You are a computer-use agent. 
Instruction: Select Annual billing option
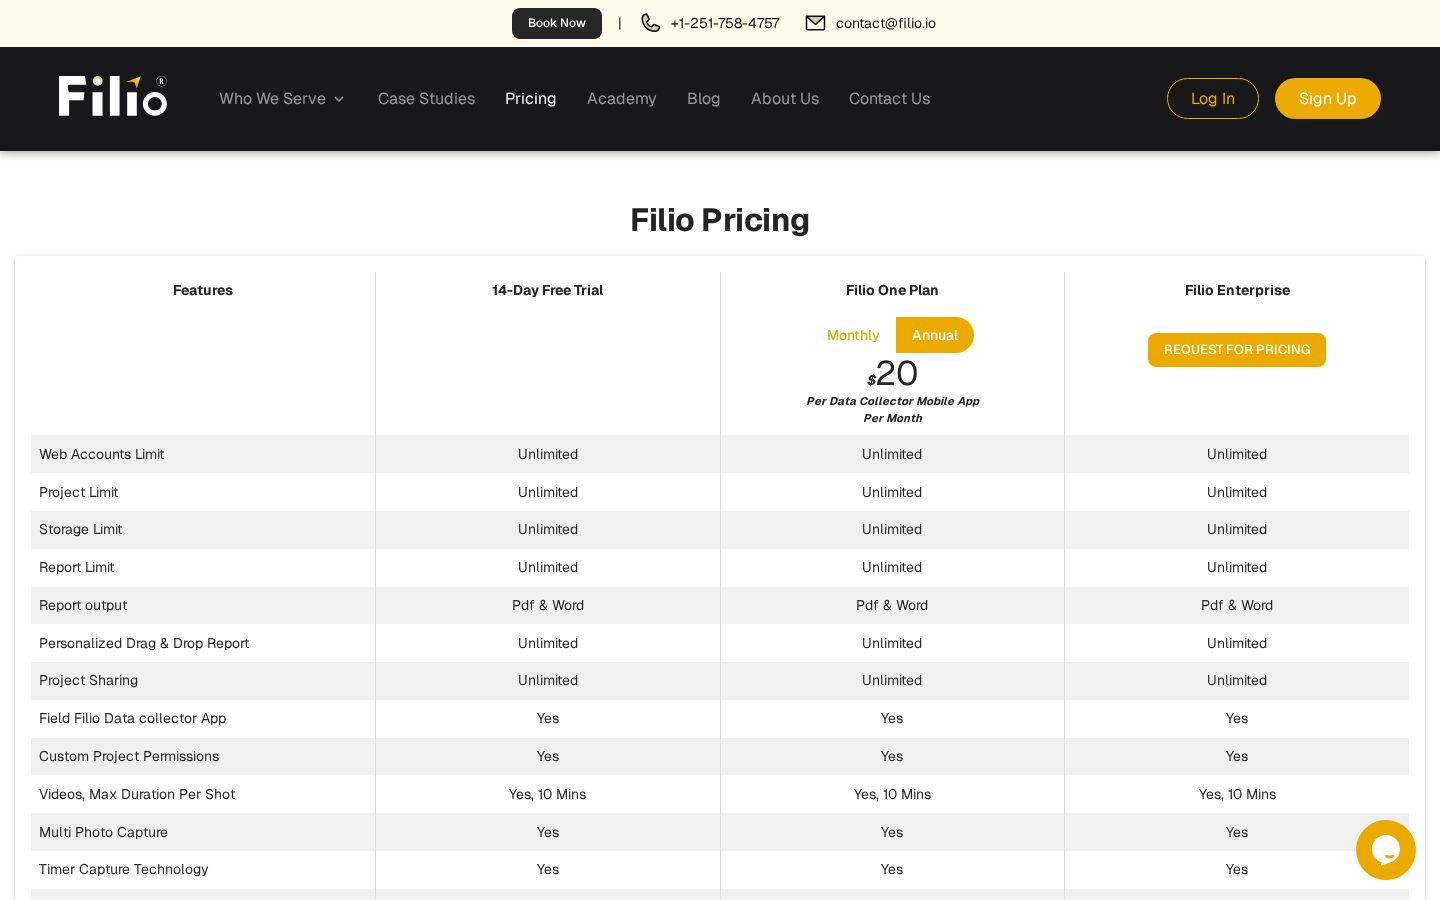pos(935,335)
